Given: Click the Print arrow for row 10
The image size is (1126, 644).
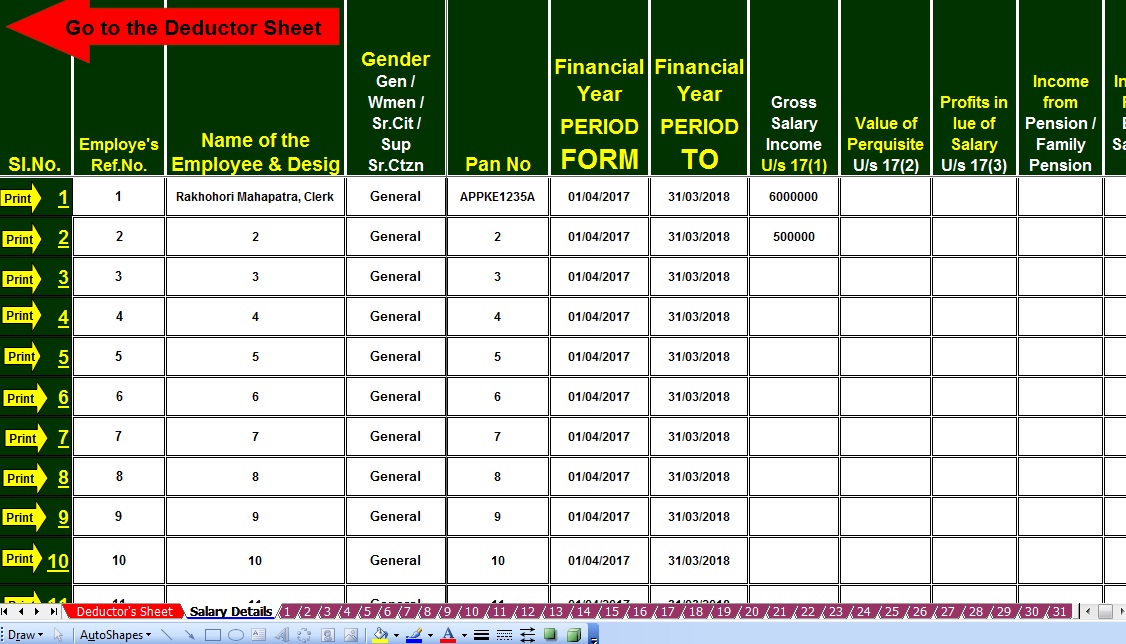Looking at the screenshot, I should pyautogui.click(x=22, y=559).
